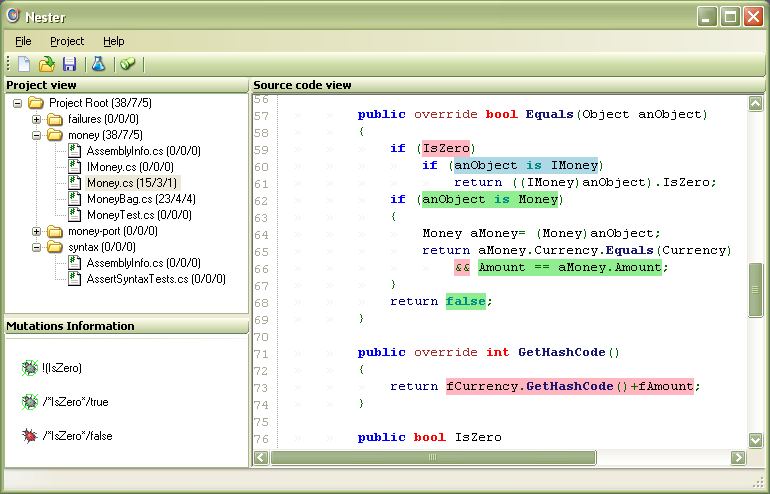Collapse the Project Root tree node
The width and height of the screenshot is (770, 494).
[17, 103]
